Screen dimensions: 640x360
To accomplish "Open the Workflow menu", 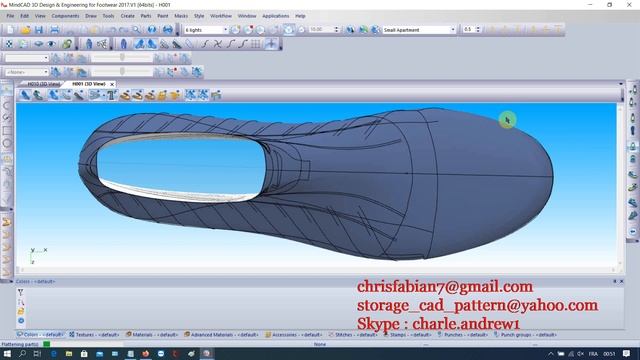I will (221, 16).
